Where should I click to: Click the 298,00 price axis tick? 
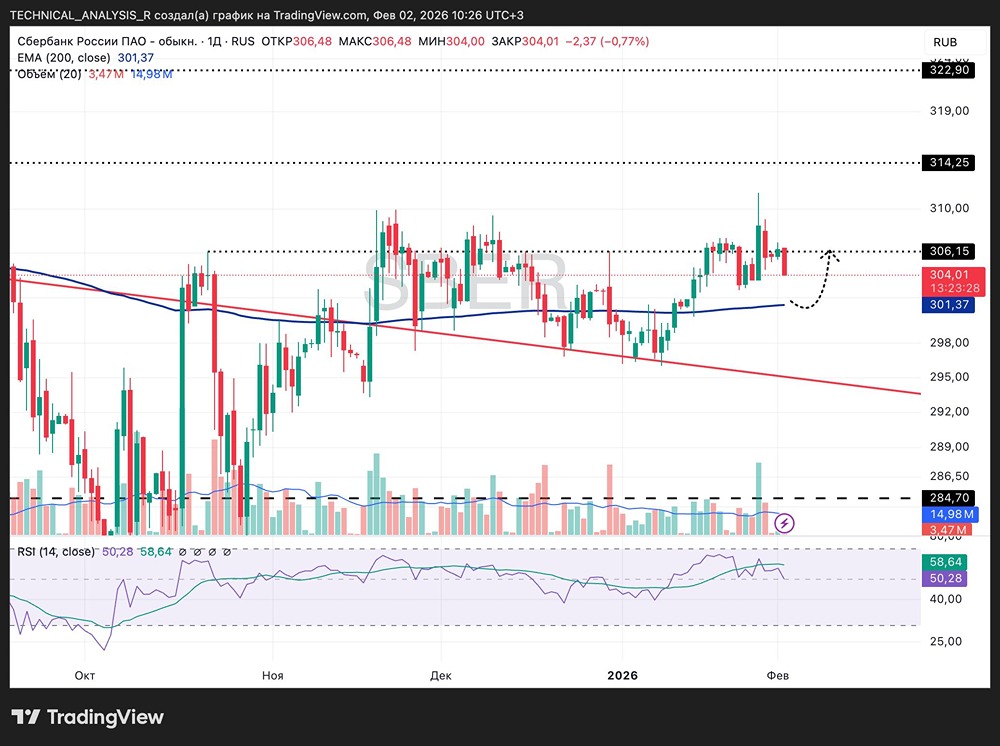tap(950, 343)
